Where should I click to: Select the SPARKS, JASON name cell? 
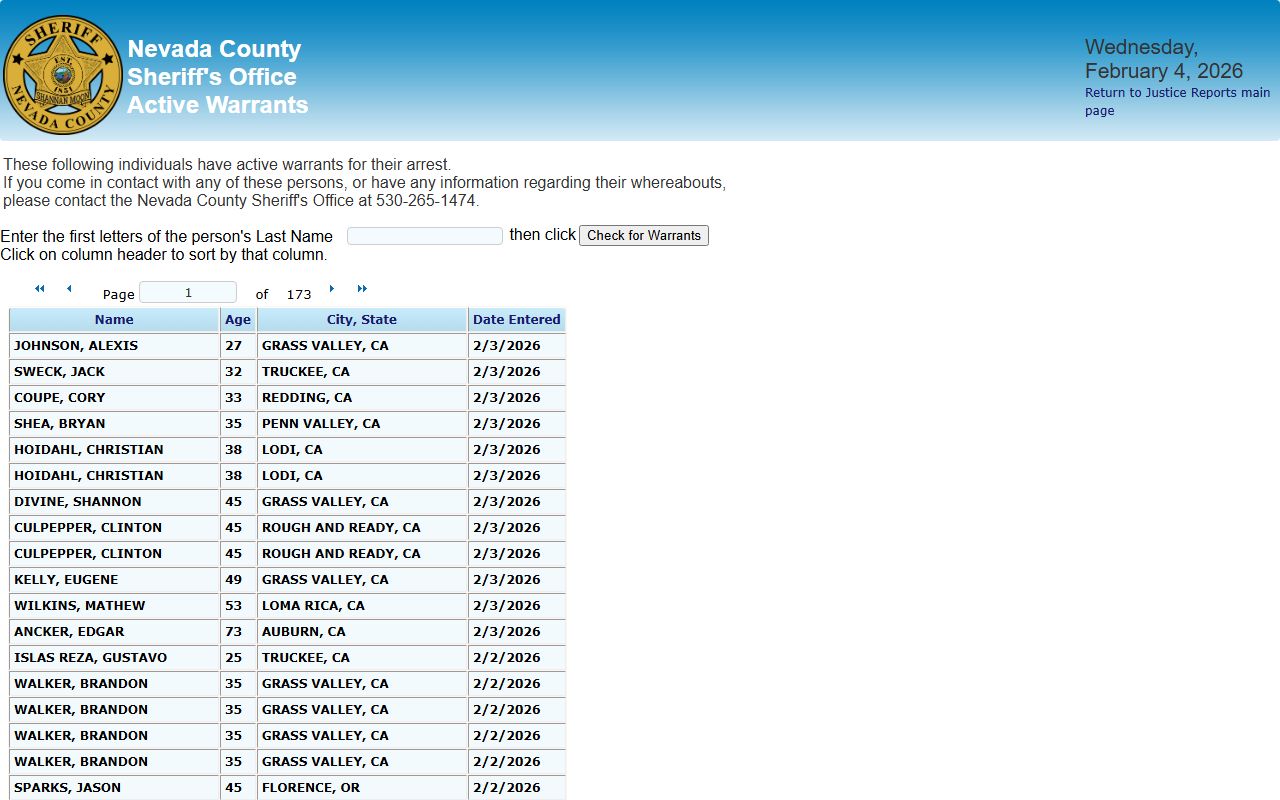coord(114,788)
